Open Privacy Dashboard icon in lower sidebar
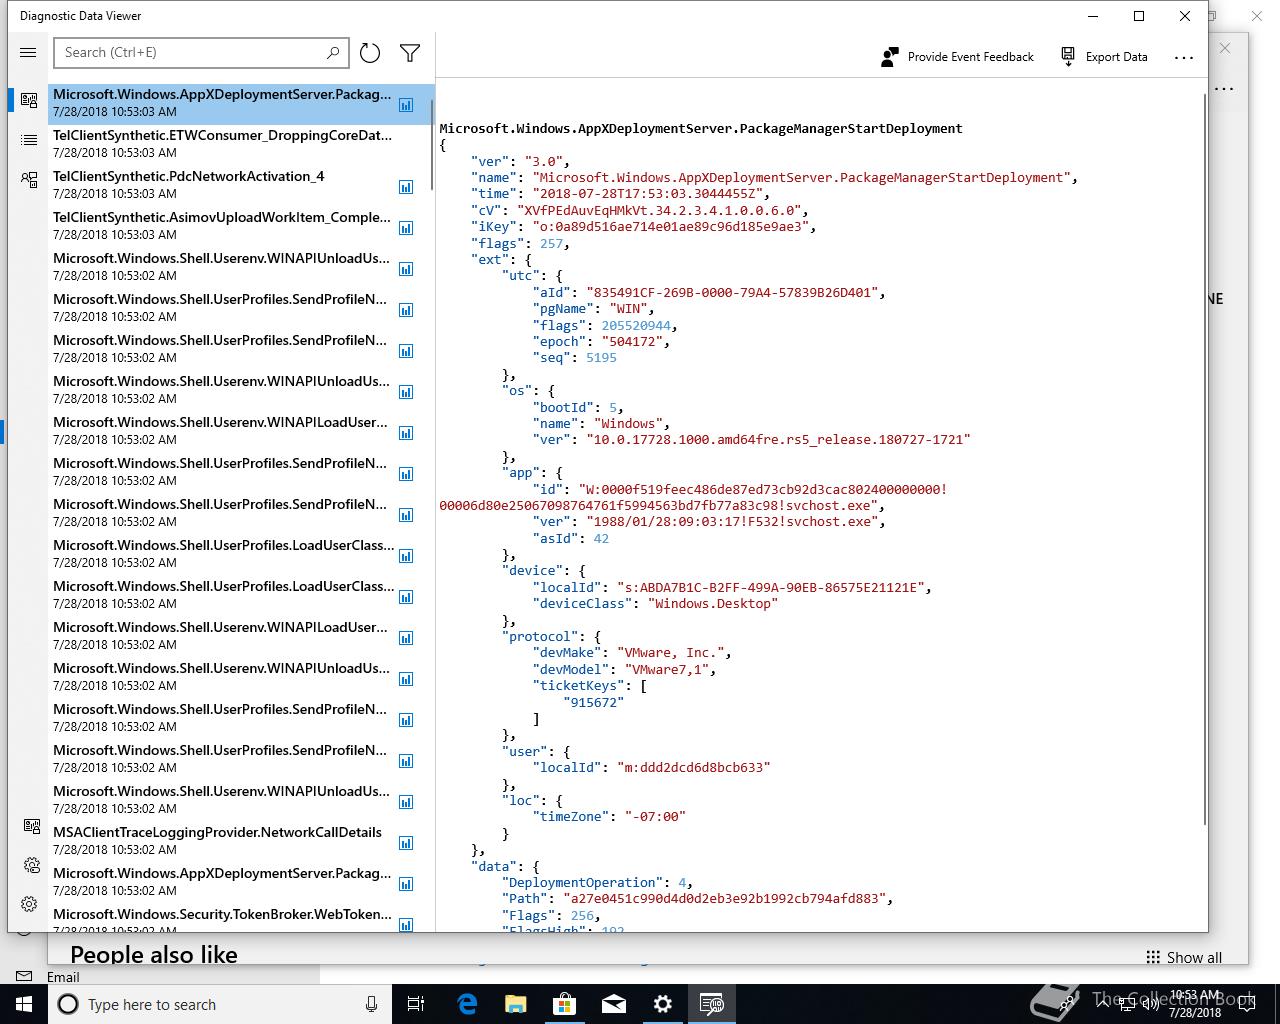The height and width of the screenshot is (1024, 1280). 31,826
